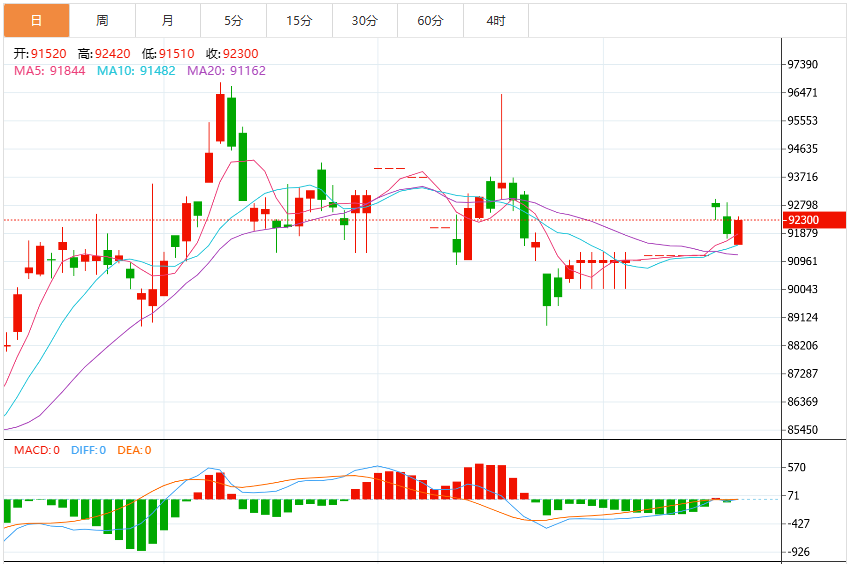Select the 60分 timeframe tab

point(430,21)
